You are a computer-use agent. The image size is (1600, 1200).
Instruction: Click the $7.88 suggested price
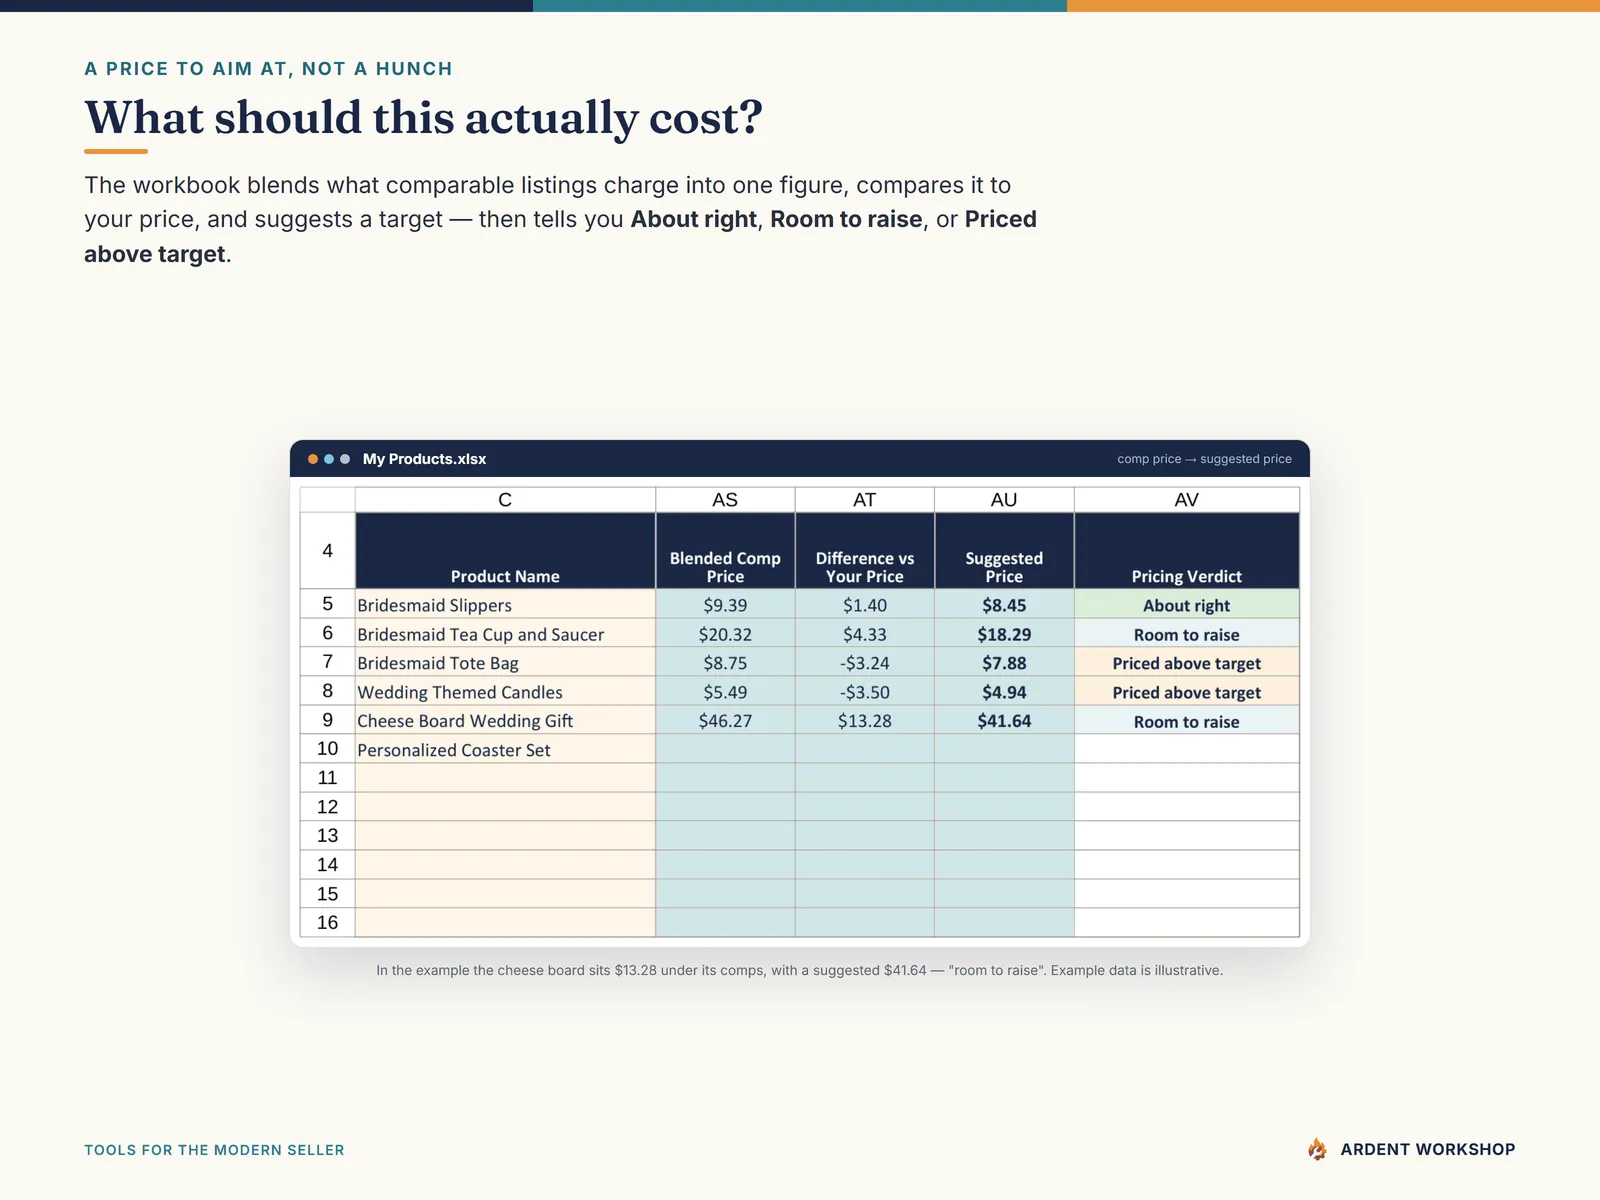click(x=1004, y=662)
